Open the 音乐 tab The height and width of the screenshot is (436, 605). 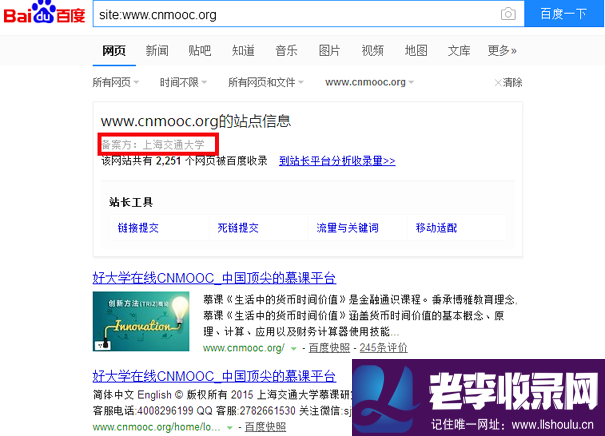(x=286, y=51)
